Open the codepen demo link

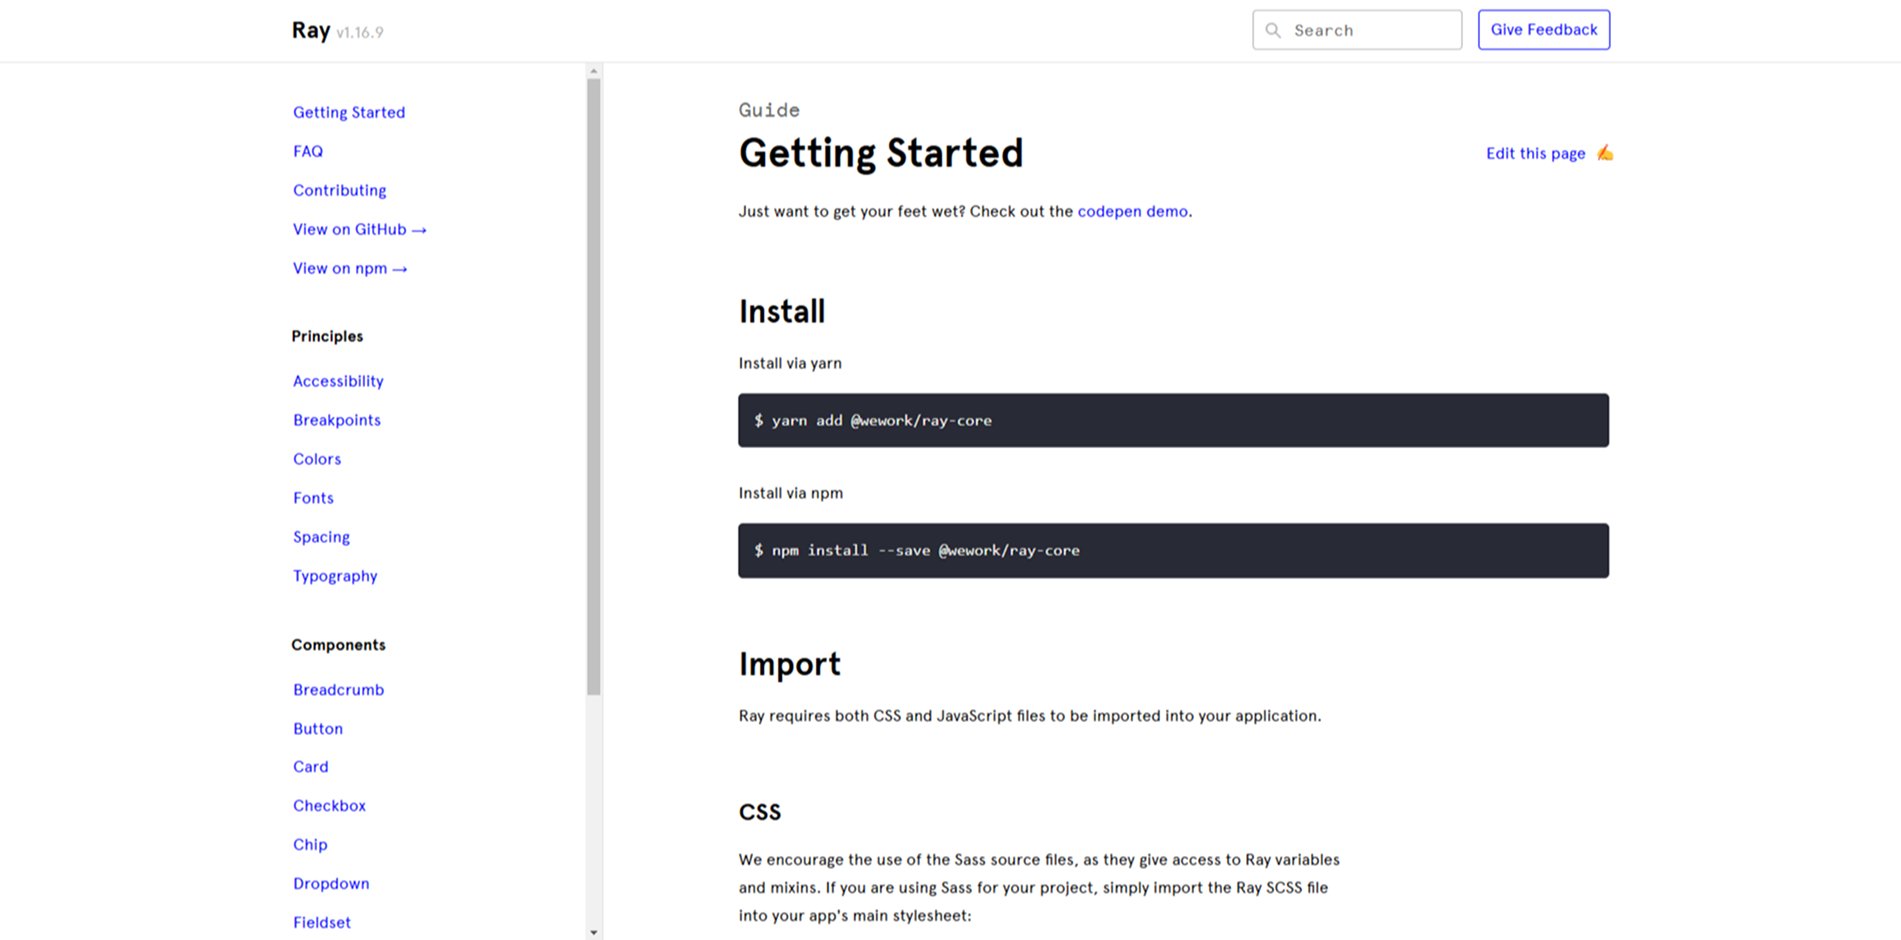1133,211
